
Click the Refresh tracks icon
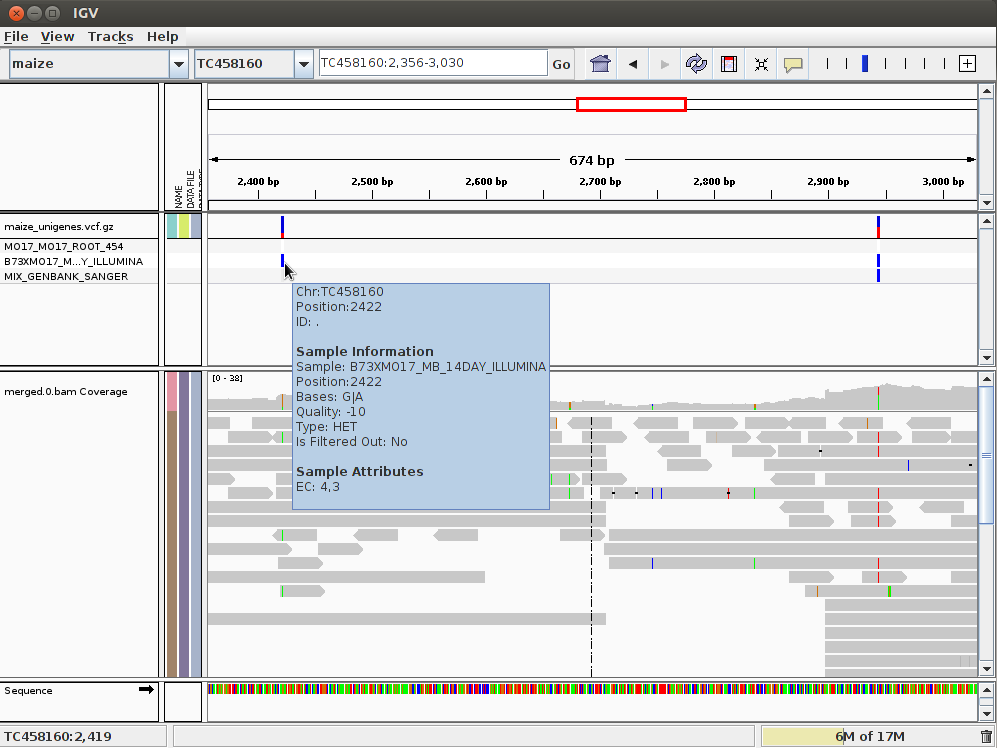point(696,64)
